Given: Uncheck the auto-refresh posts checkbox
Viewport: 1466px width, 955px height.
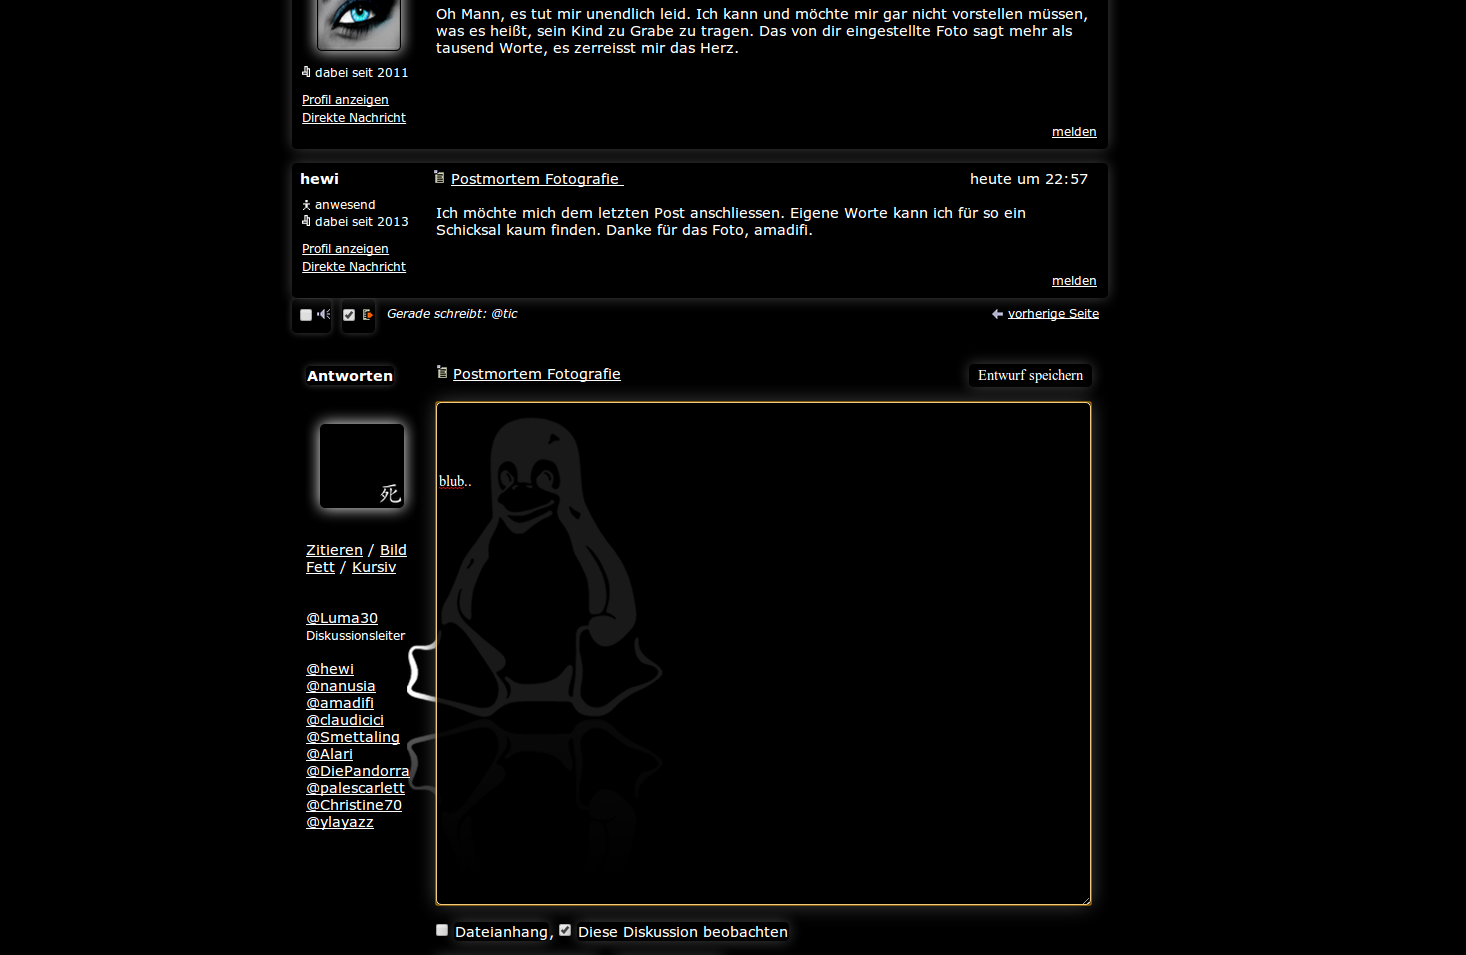Looking at the screenshot, I should point(349,315).
